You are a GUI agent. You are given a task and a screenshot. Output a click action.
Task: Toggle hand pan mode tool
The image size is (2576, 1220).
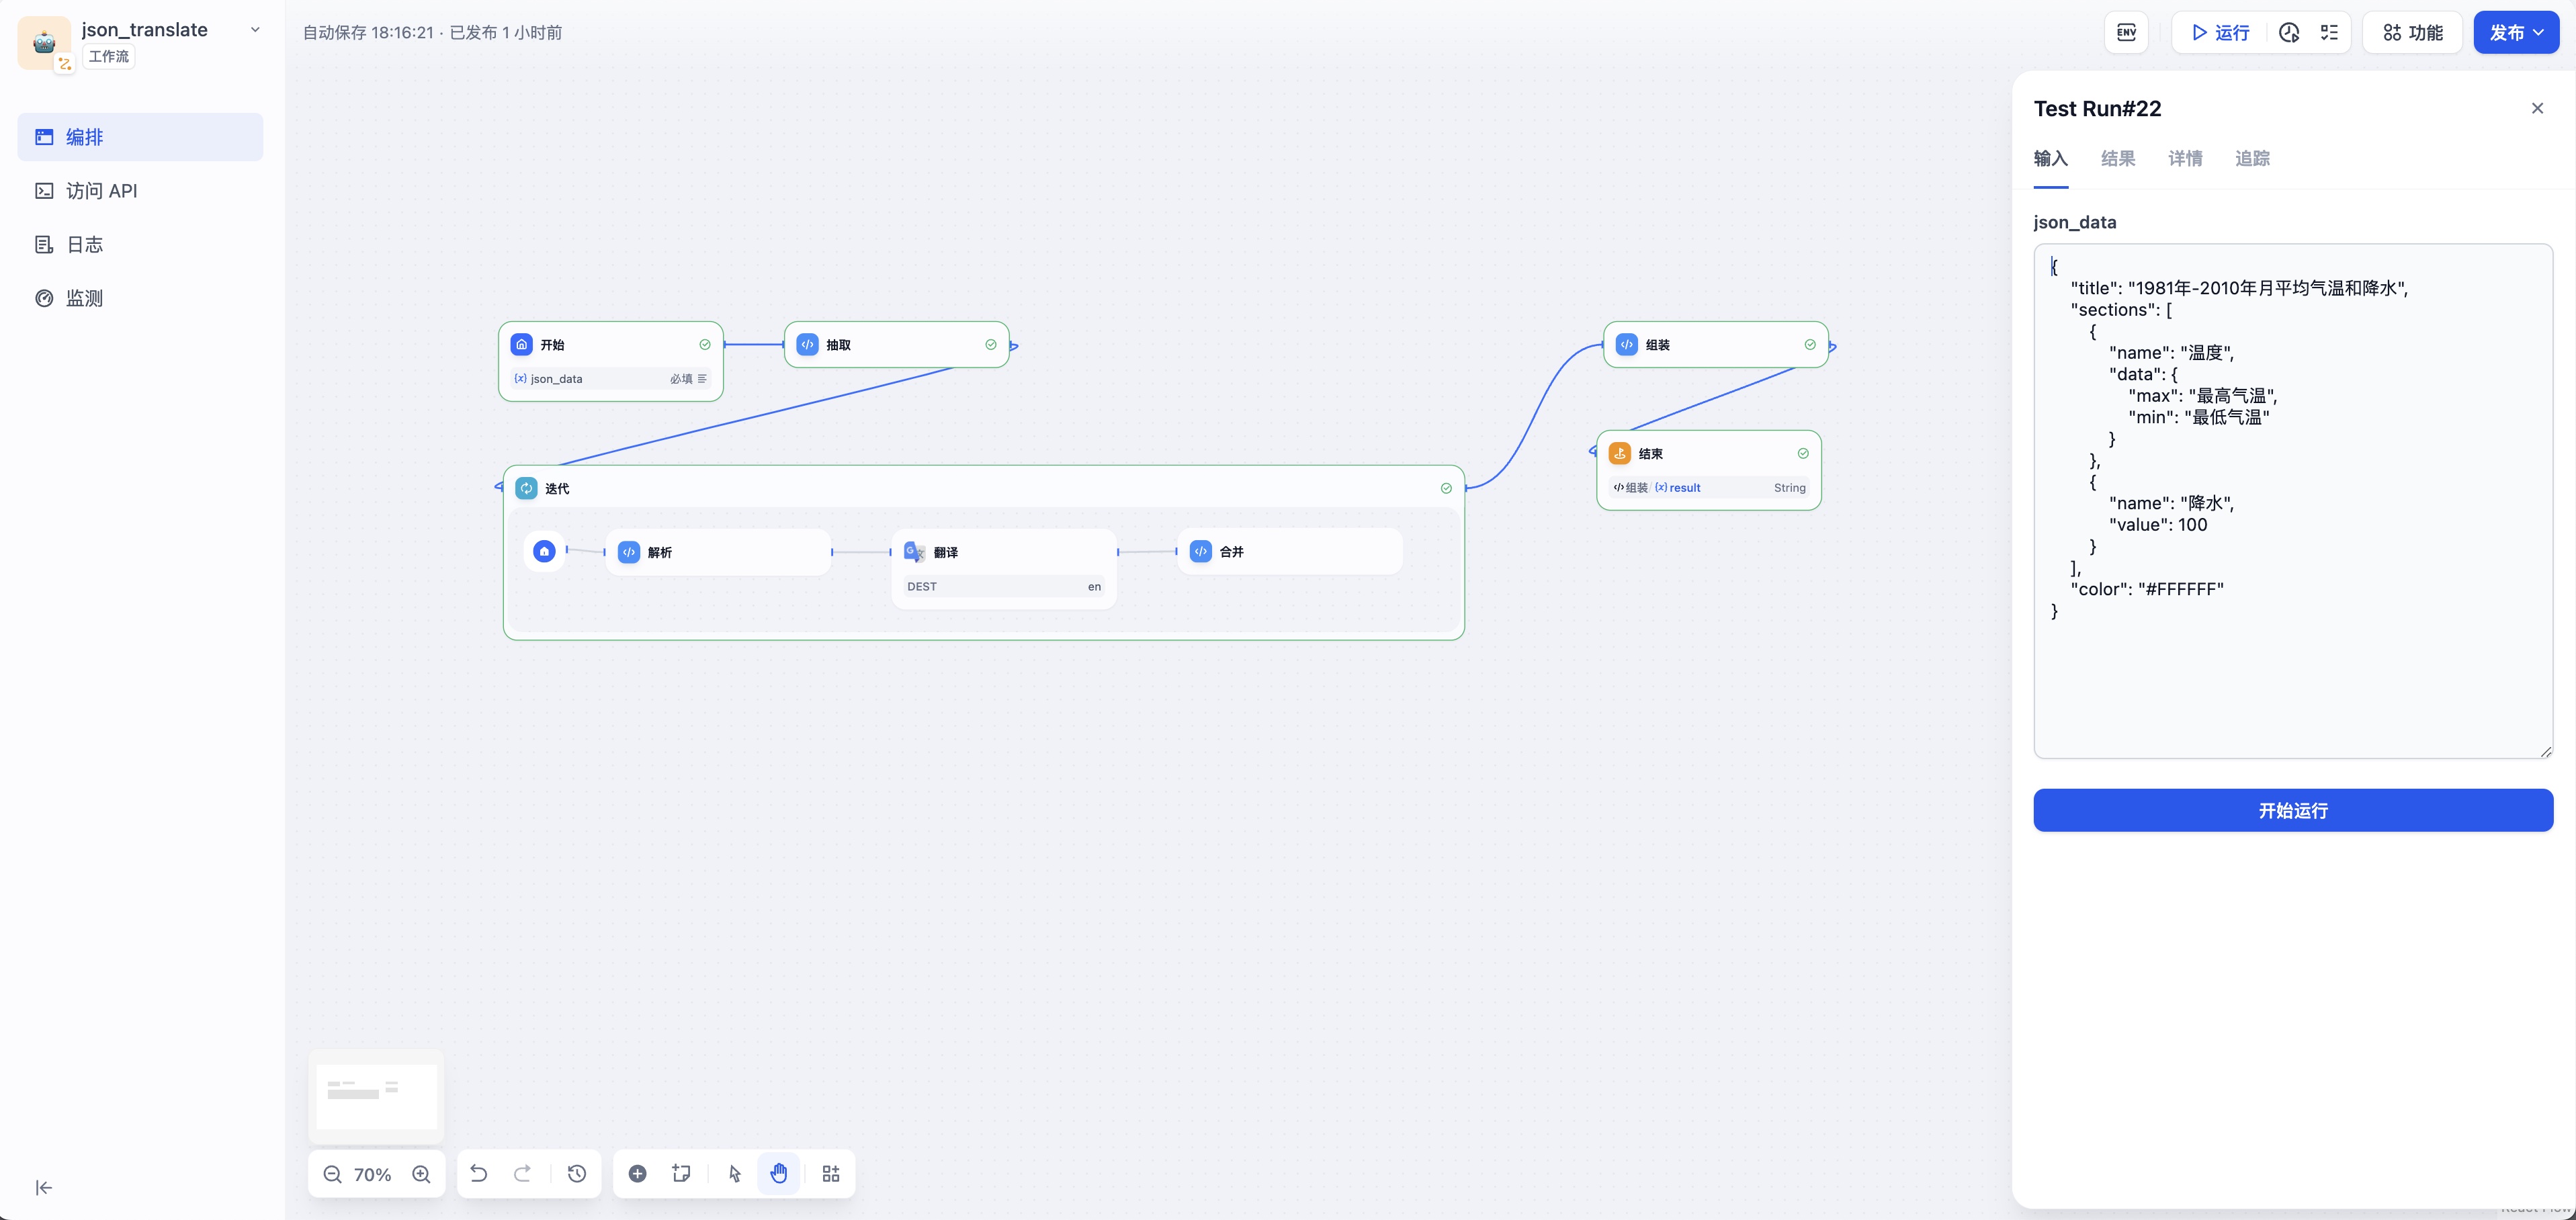[x=779, y=1174]
